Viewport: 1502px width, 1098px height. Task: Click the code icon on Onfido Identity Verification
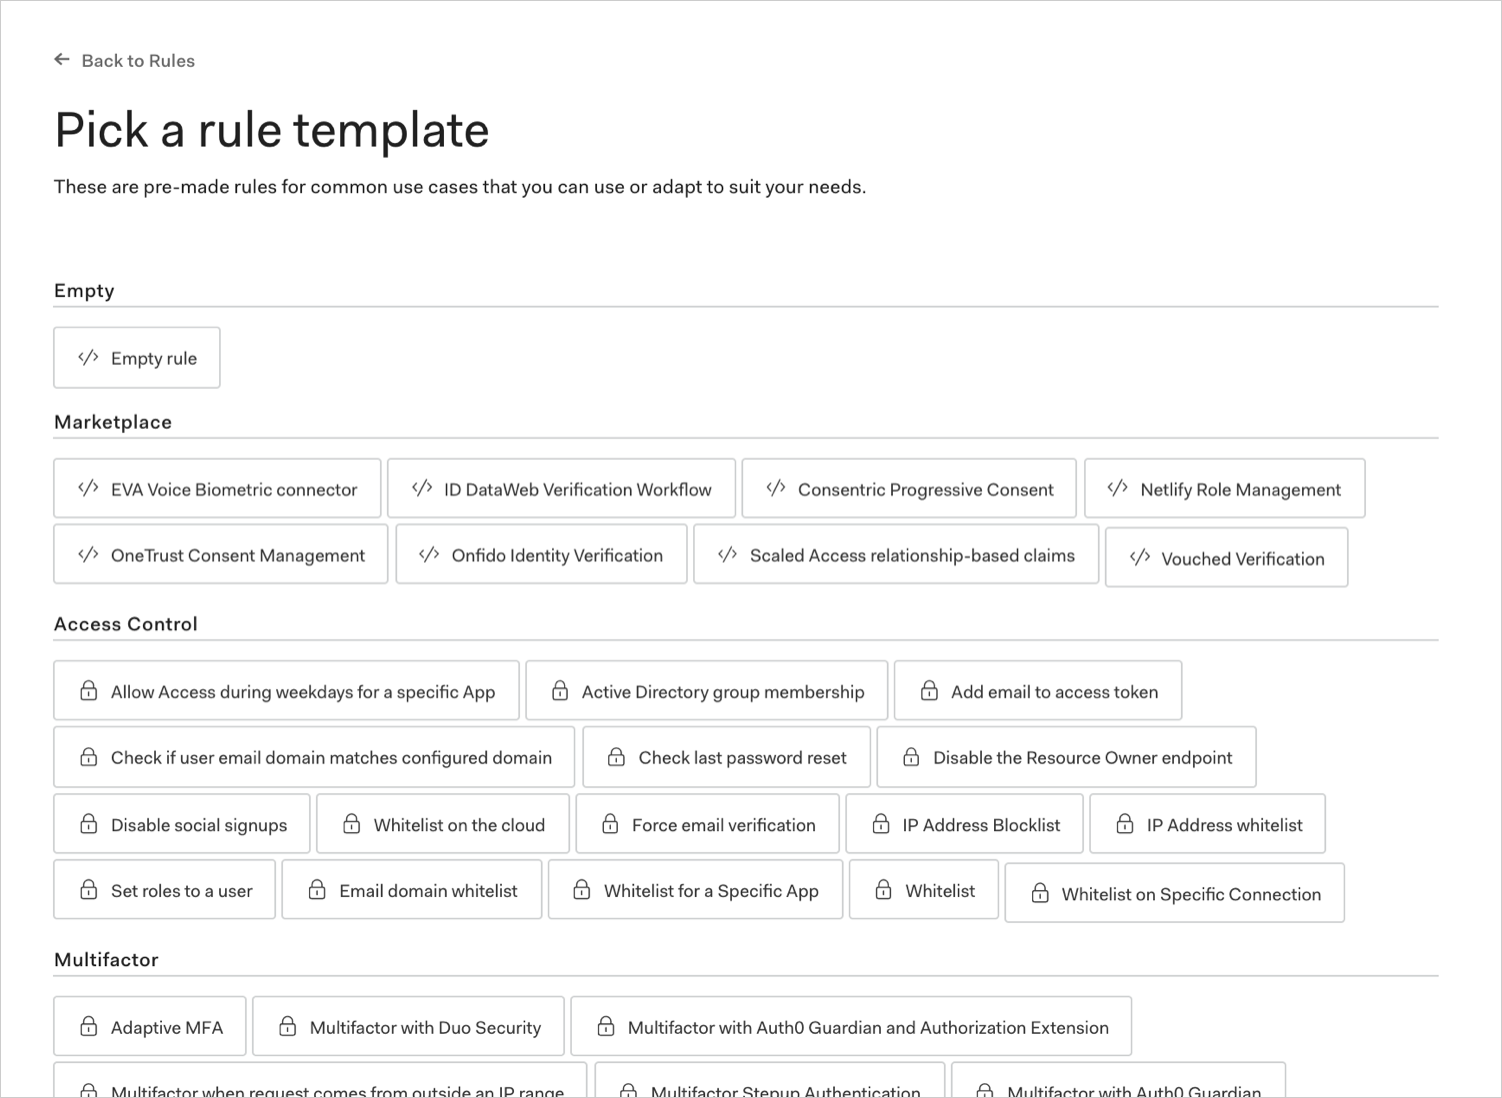tap(430, 554)
